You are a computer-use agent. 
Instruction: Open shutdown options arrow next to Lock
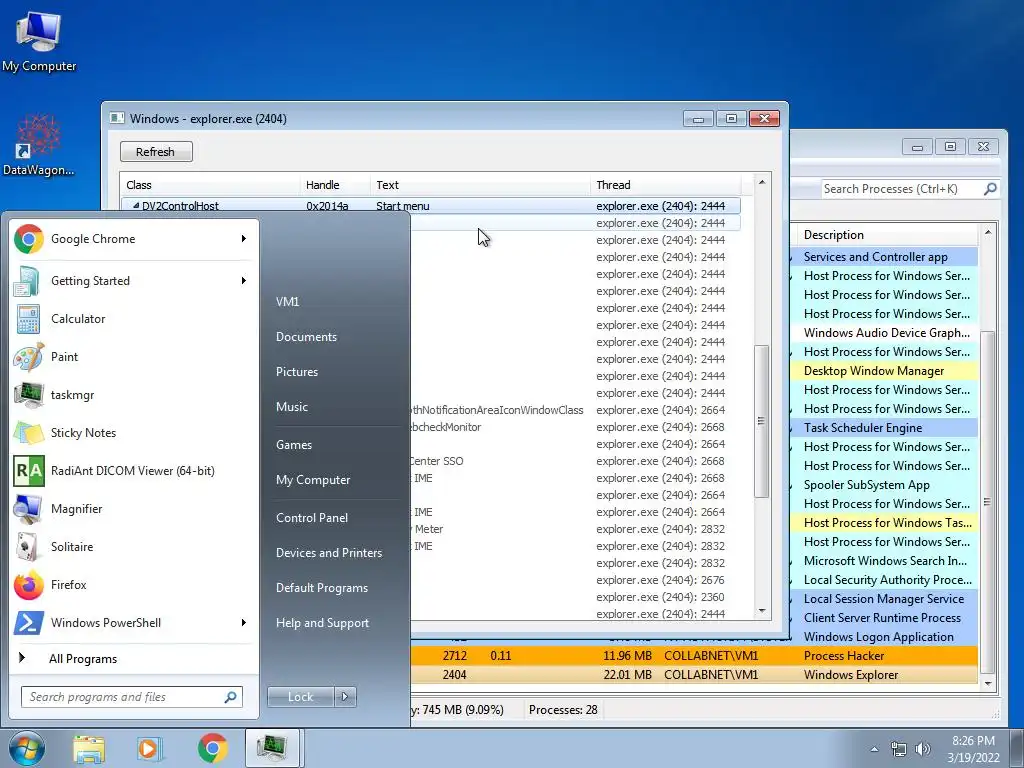tap(345, 697)
